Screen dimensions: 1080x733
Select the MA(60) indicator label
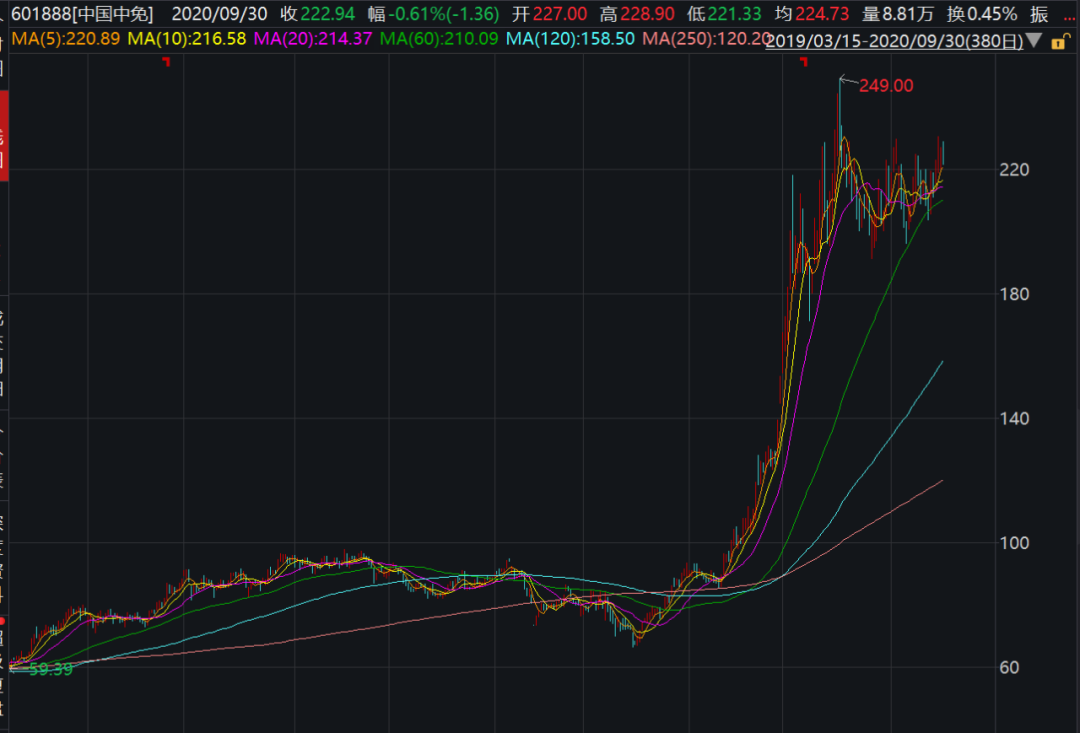pos(439,39)
